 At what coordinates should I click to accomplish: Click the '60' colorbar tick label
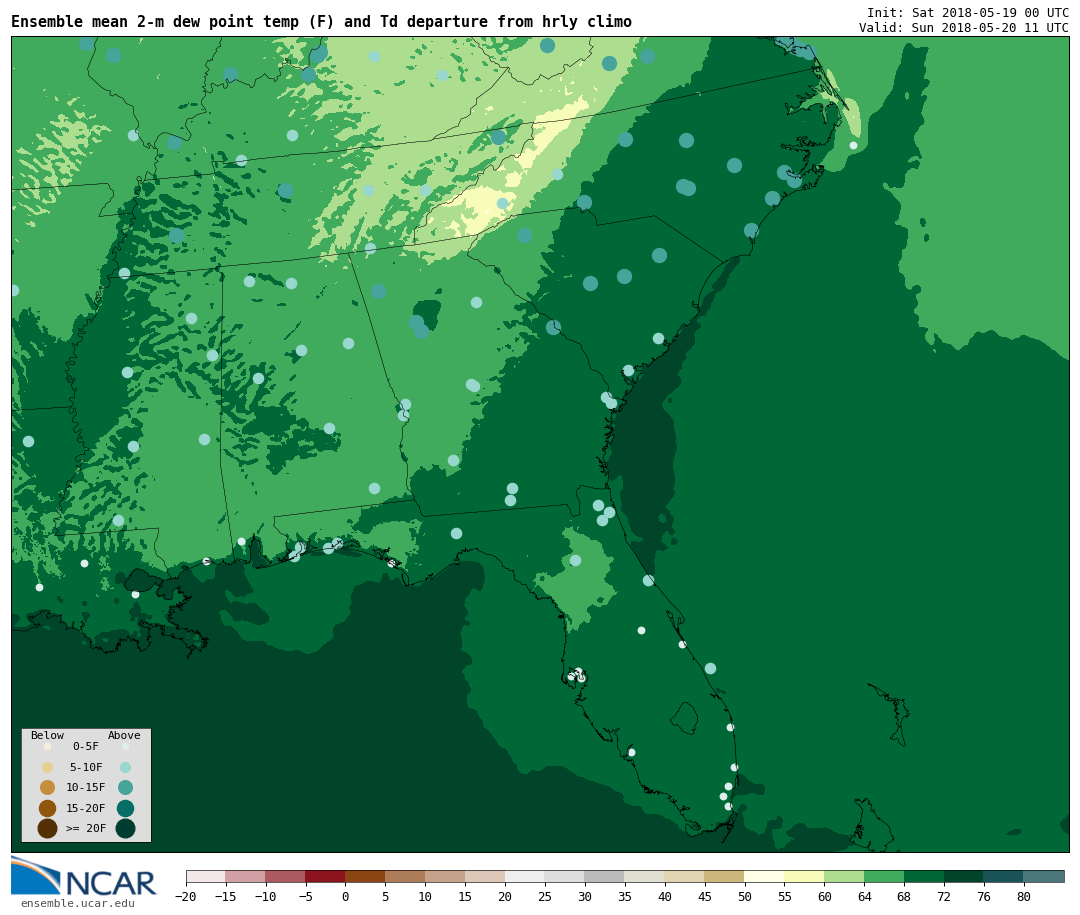pos(825,896)
